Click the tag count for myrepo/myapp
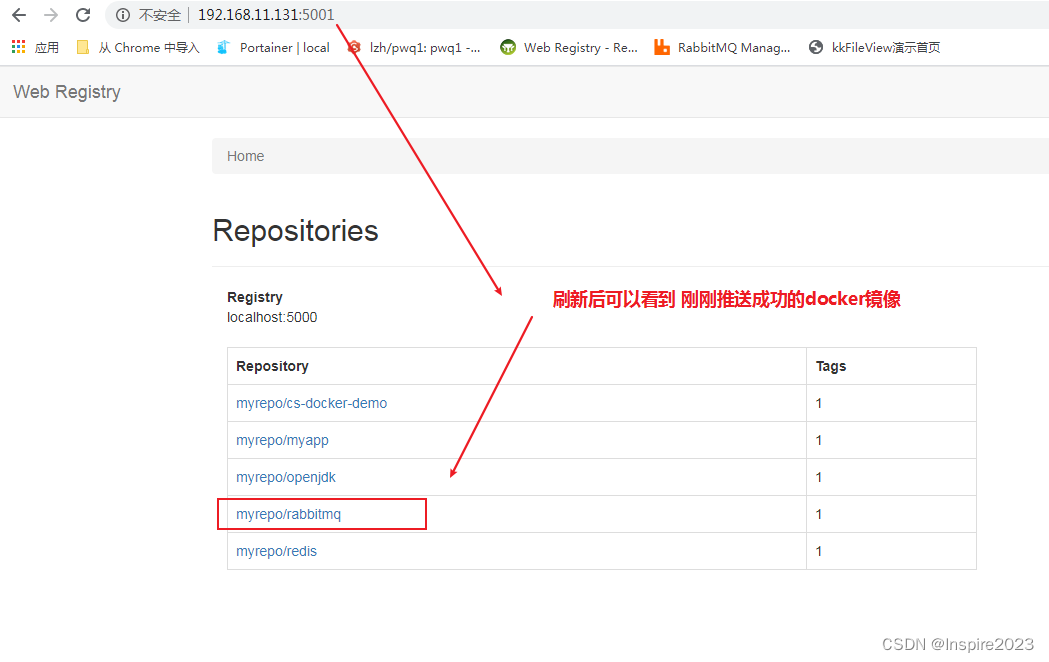The width and height of the screenshot is (1049, 662). pyautogui.click(x=819, y=440)
